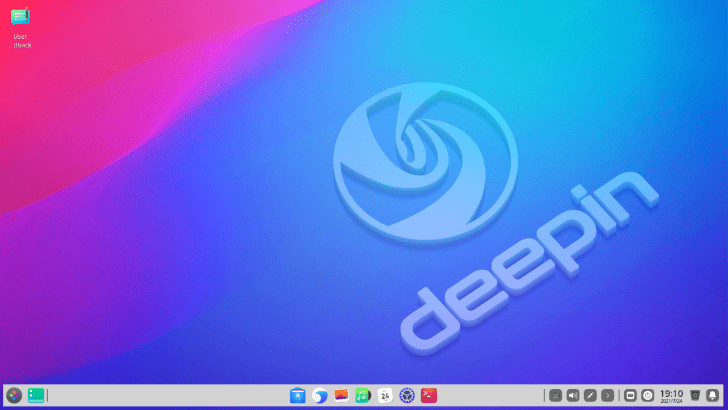728x410 pixels.
Task: Open the Control Center settings icon
Action: (407, 396)
